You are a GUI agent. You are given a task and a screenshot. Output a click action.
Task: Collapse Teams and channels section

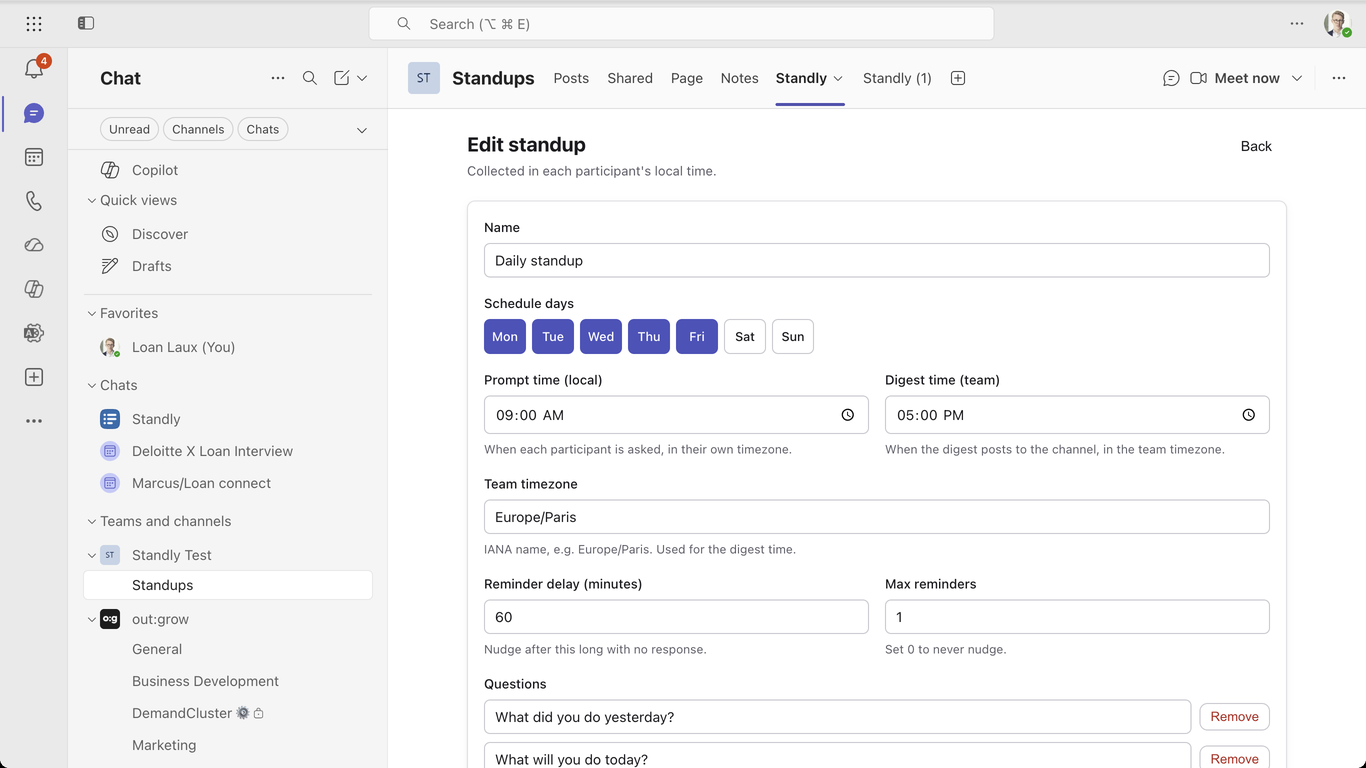pyautogui.click(x=92, y=521)
